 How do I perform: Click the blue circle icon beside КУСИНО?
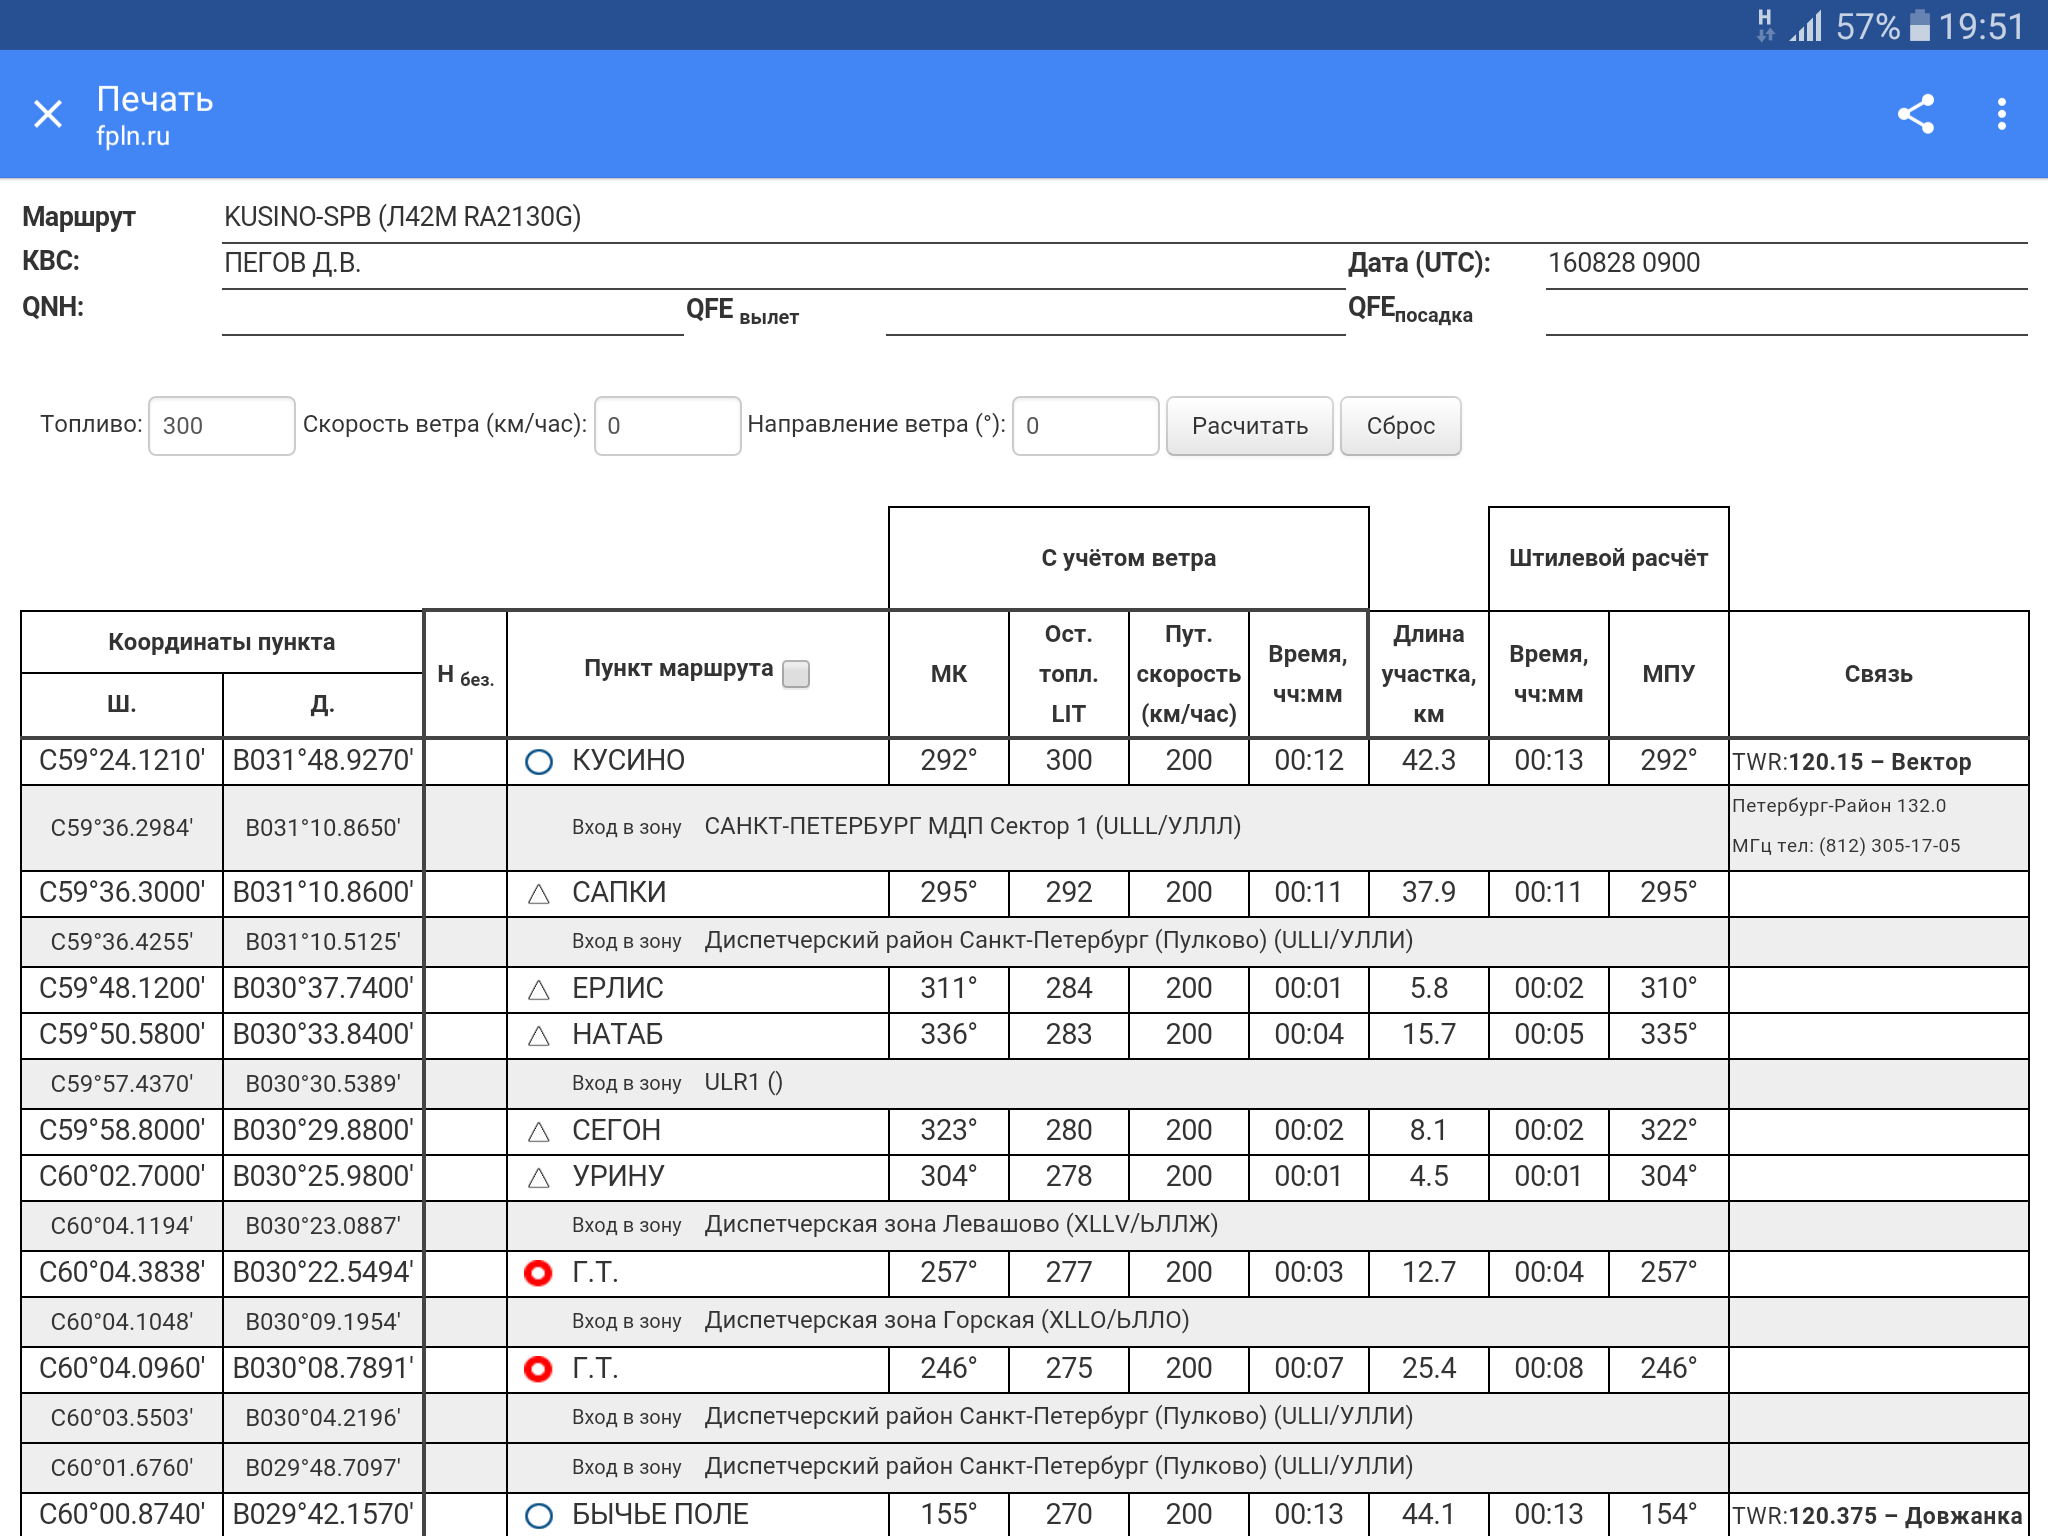539,762
